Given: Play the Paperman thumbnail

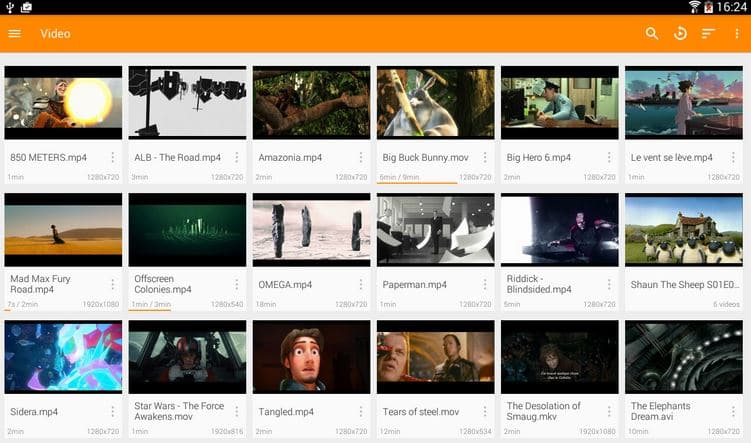Looking at the screenshot, I should (435, 230).
